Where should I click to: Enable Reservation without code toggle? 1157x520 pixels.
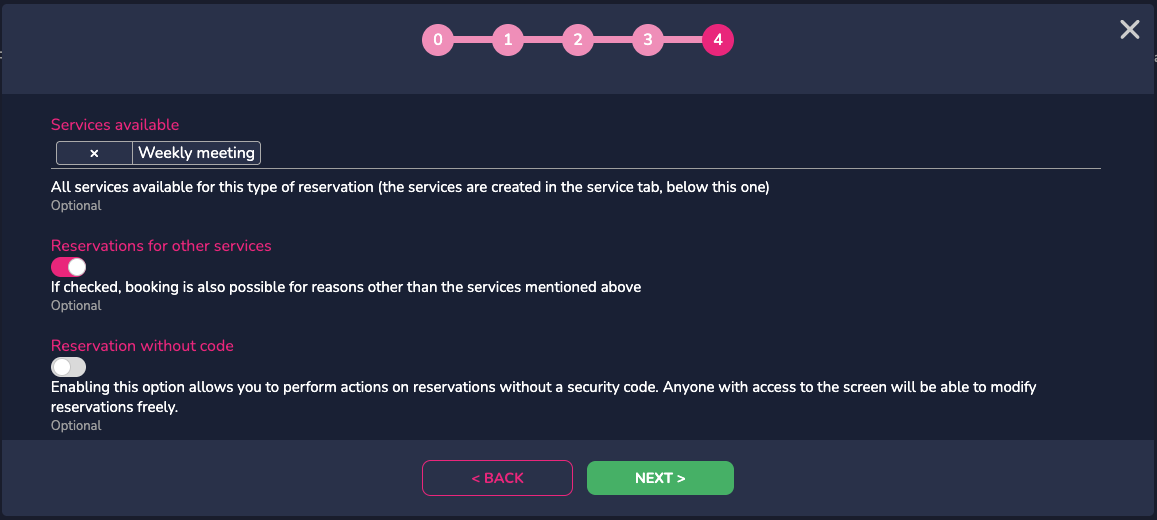pos(69,367)
